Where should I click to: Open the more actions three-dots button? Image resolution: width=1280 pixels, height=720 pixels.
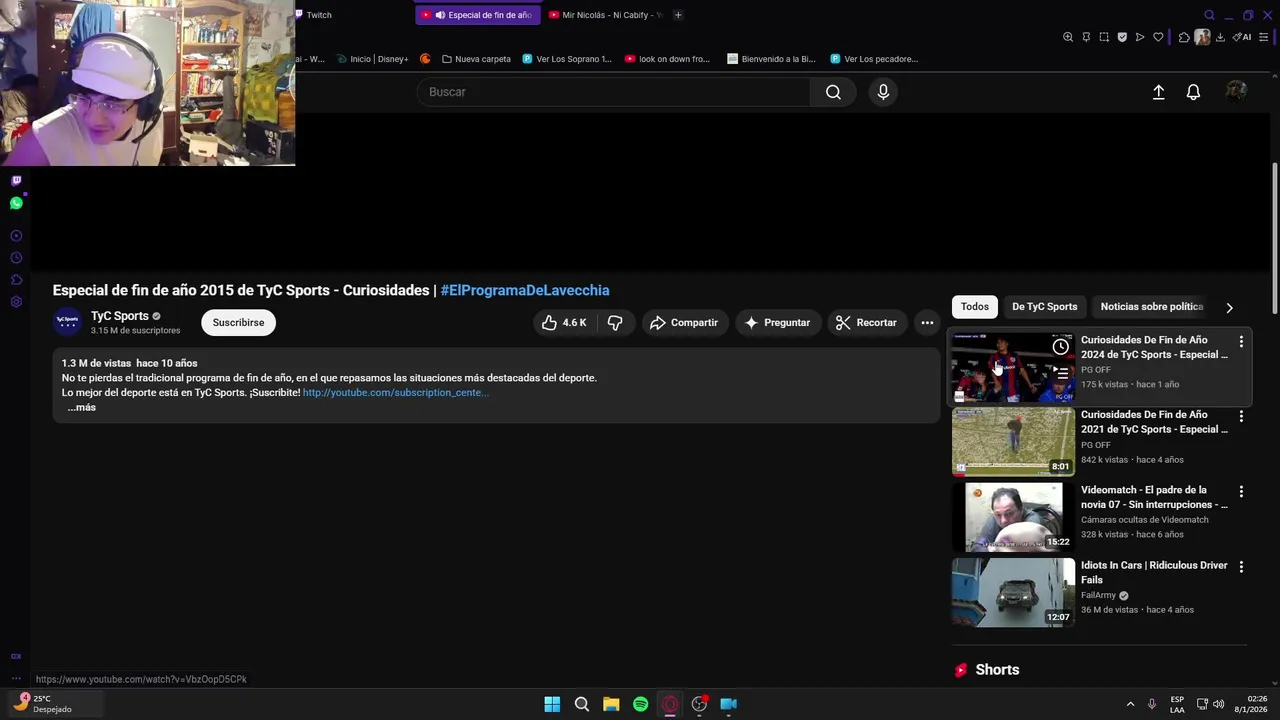click(927, 322)
